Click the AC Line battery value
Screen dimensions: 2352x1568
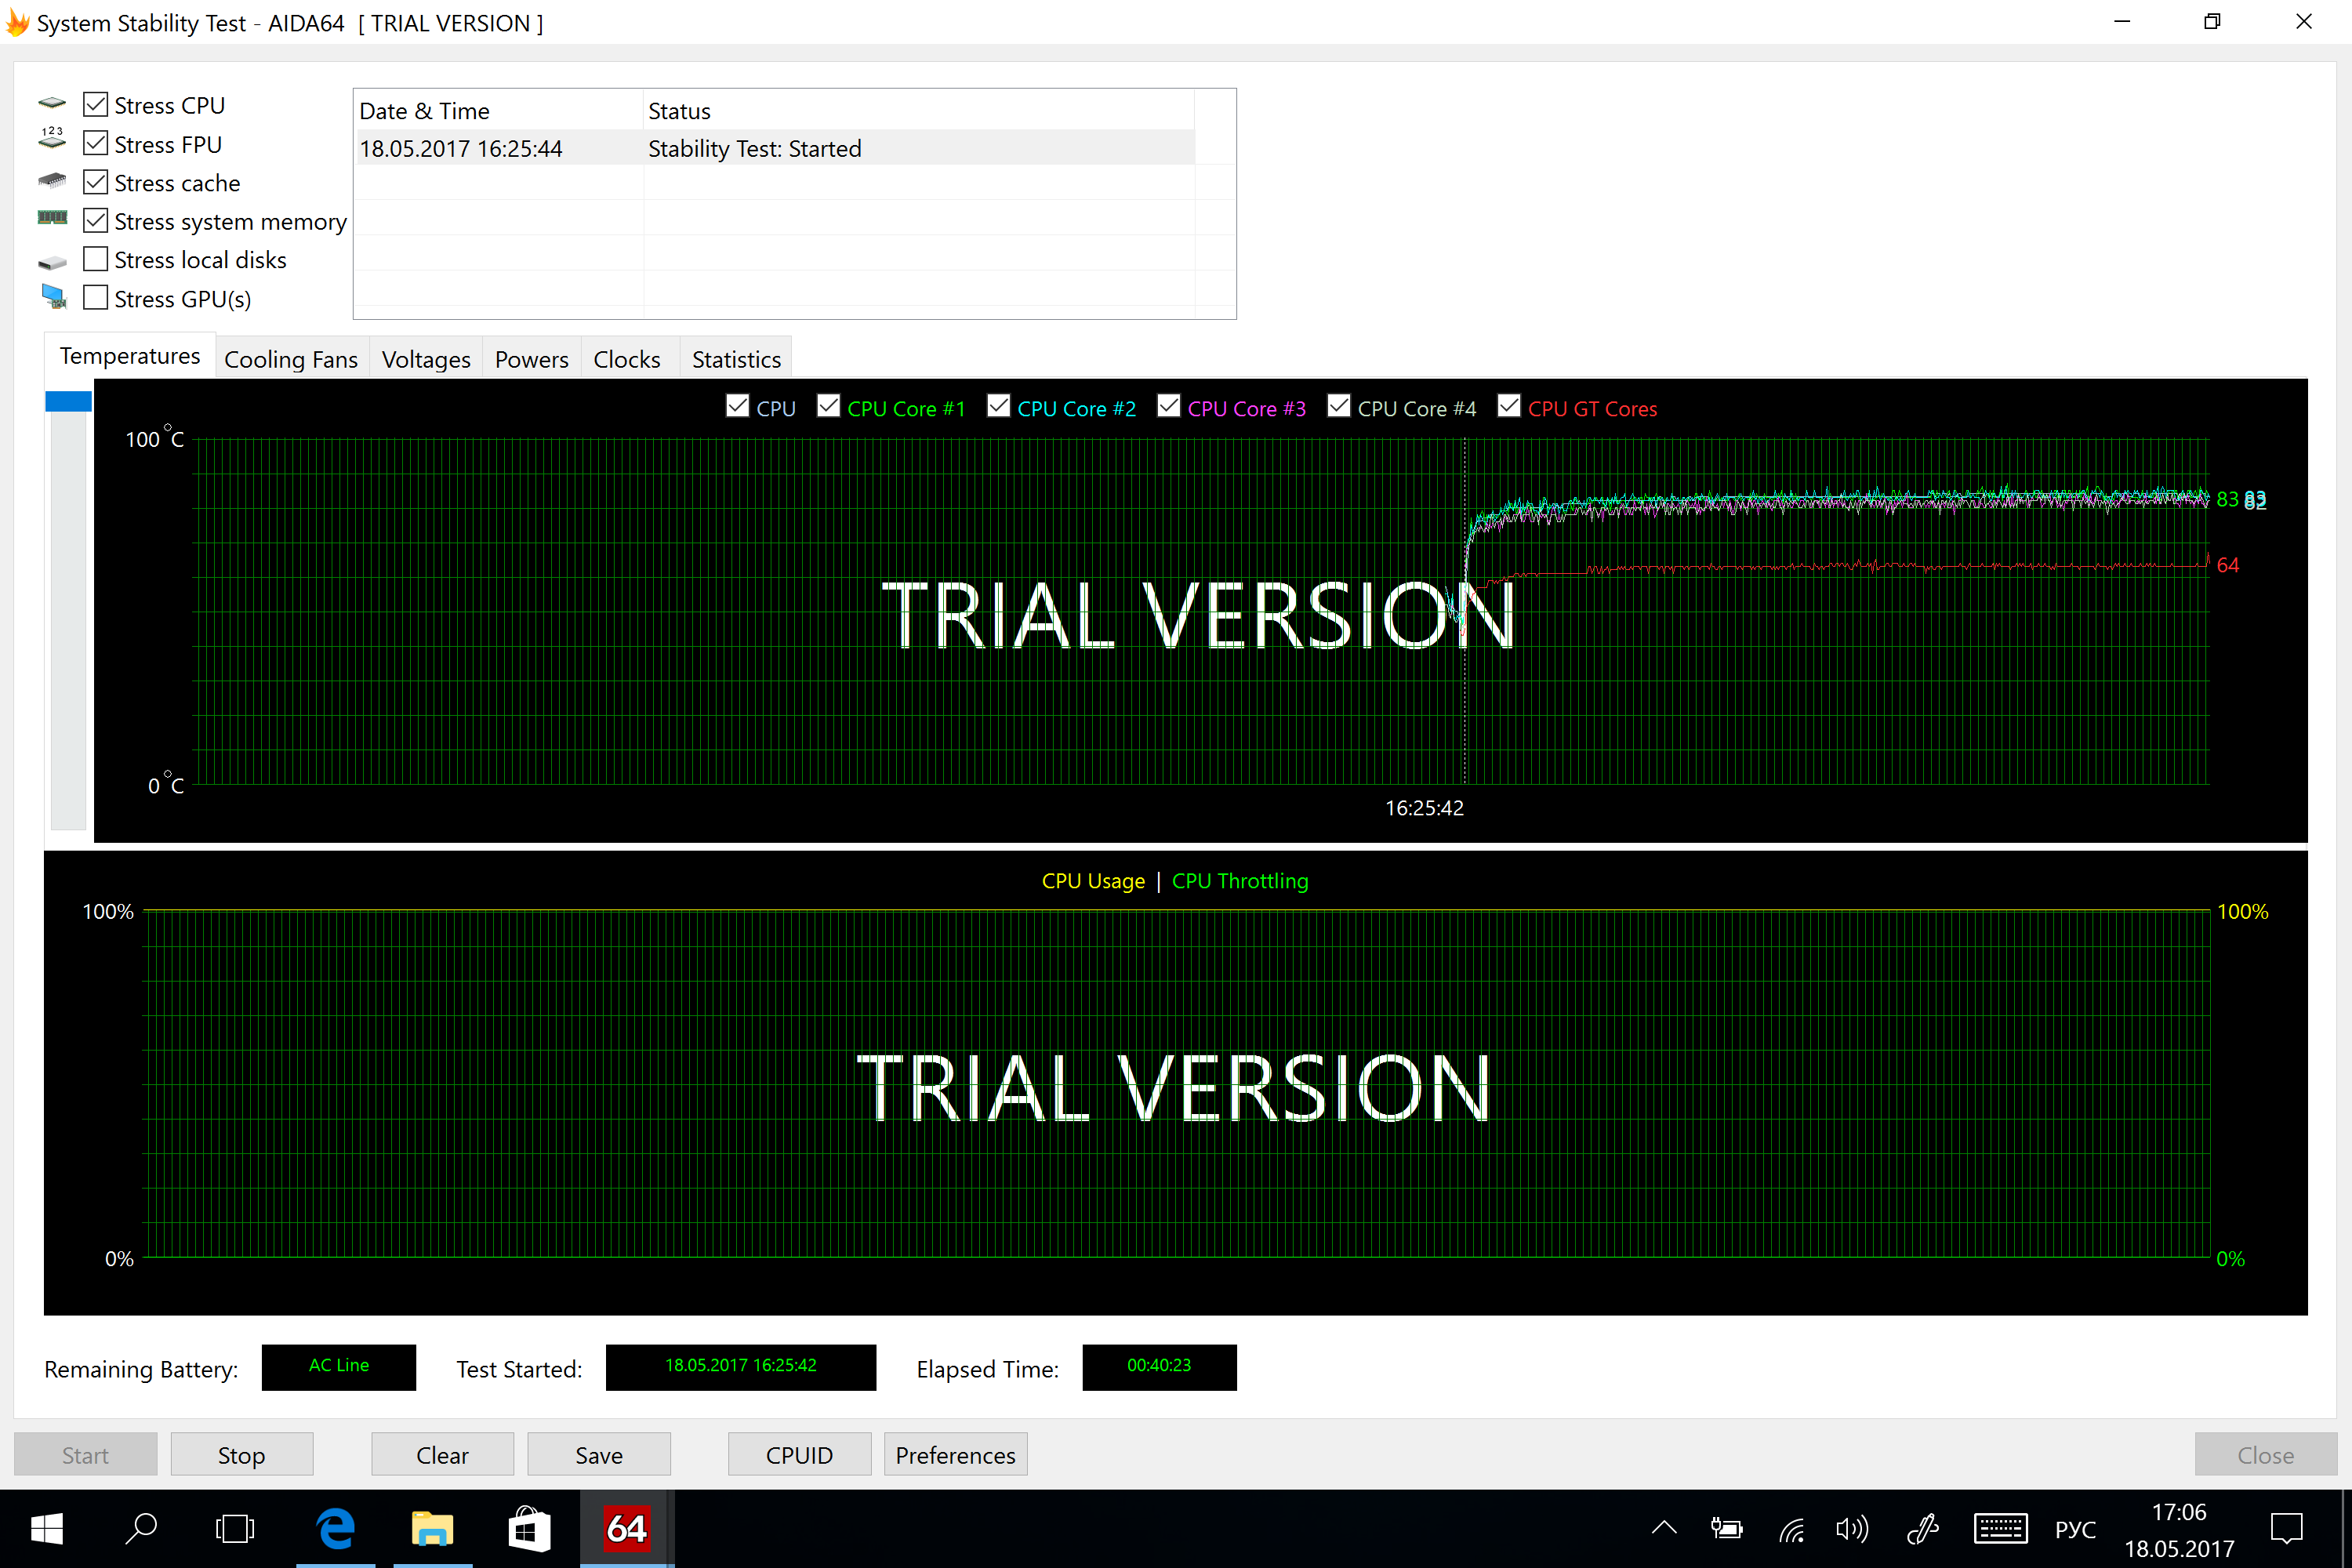pos(338,1366)
